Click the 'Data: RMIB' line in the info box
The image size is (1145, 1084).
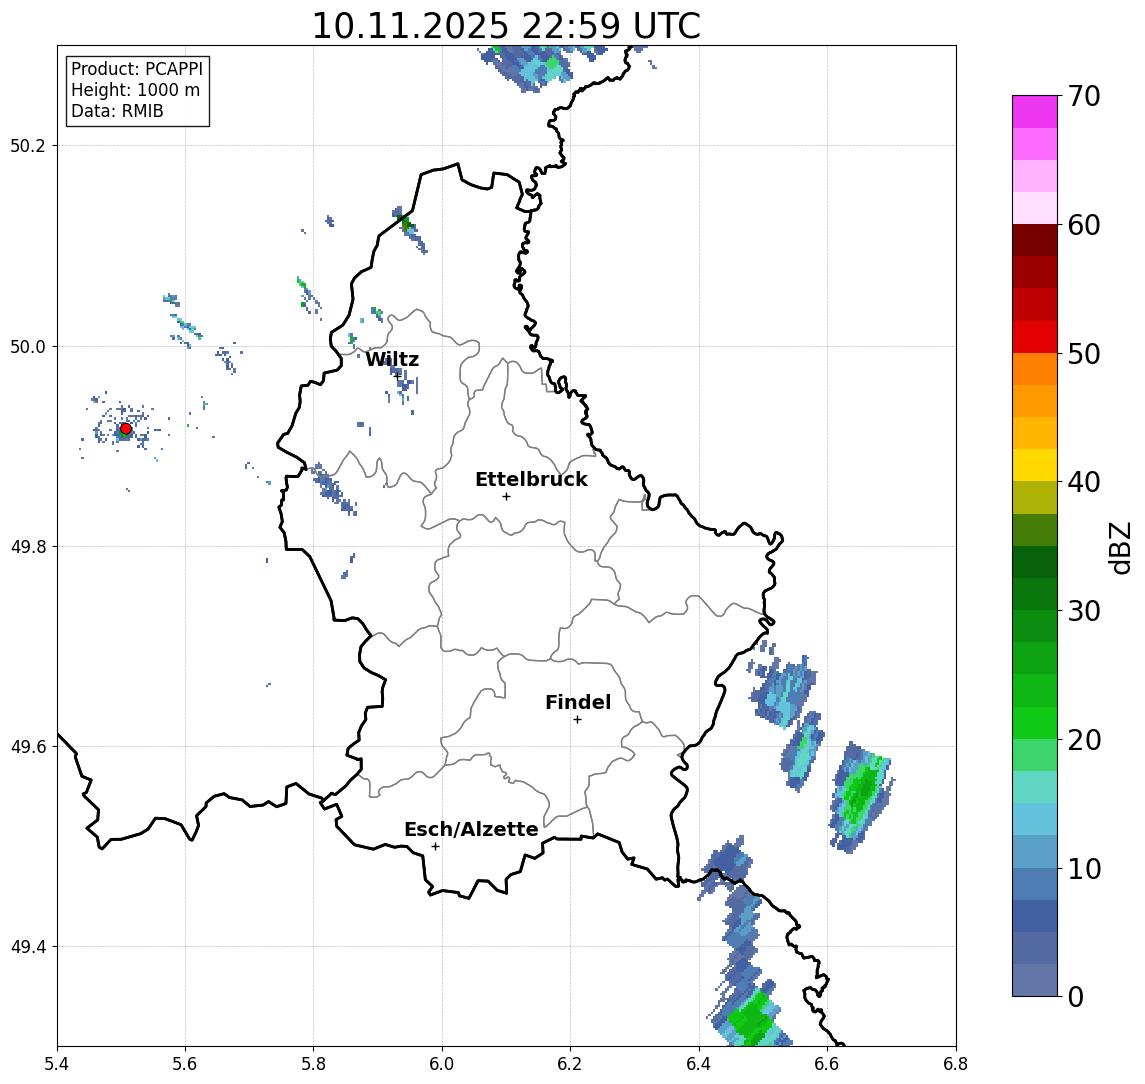(117, 111)
